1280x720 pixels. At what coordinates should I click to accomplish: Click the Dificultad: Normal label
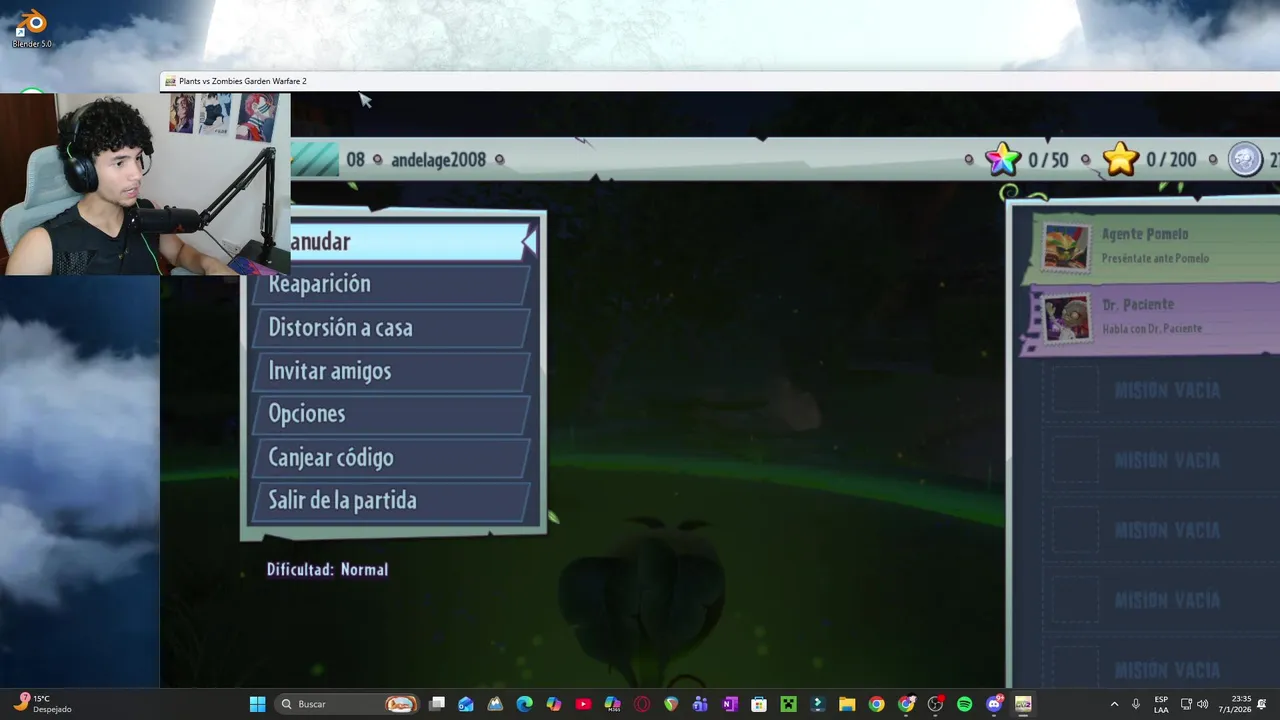pos(327,569)
